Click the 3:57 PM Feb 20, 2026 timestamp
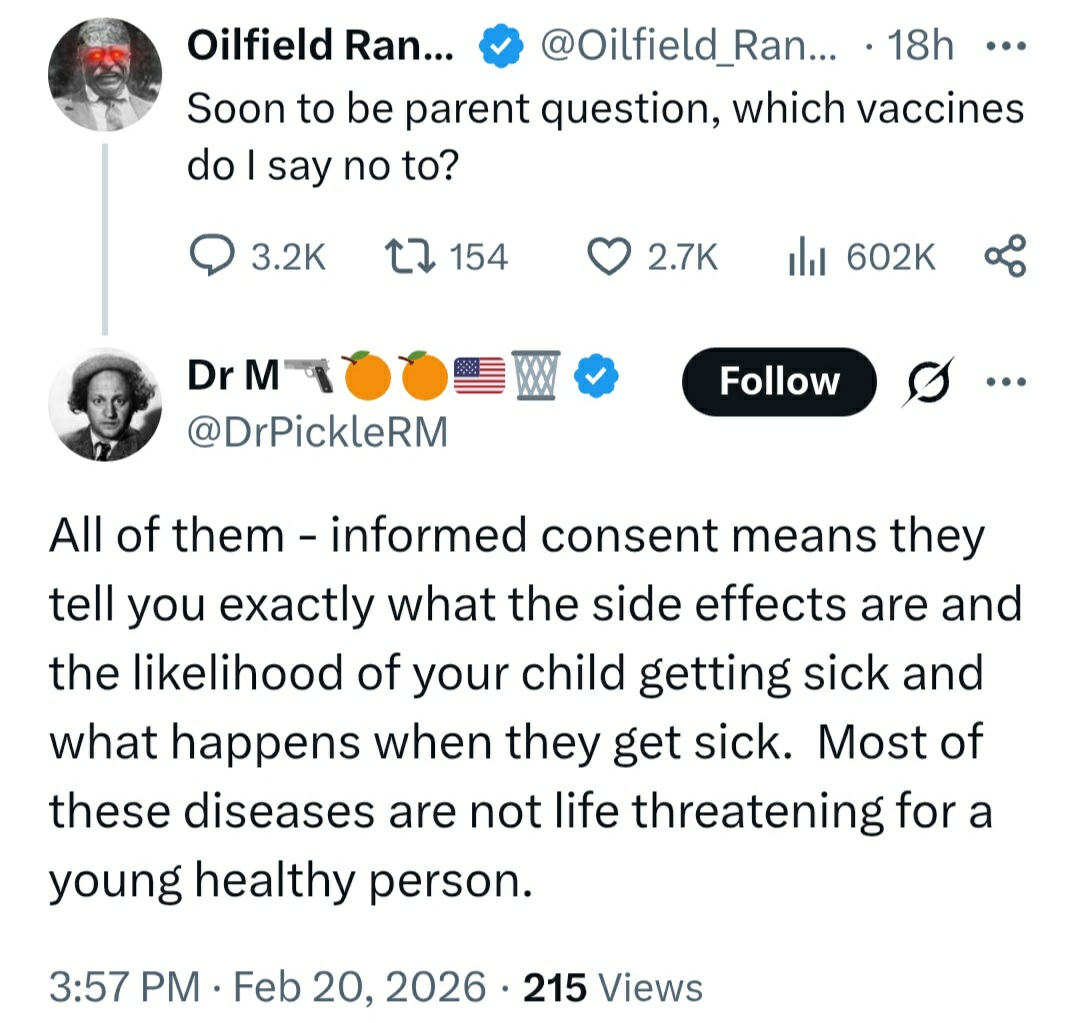 tap(266, 987)
